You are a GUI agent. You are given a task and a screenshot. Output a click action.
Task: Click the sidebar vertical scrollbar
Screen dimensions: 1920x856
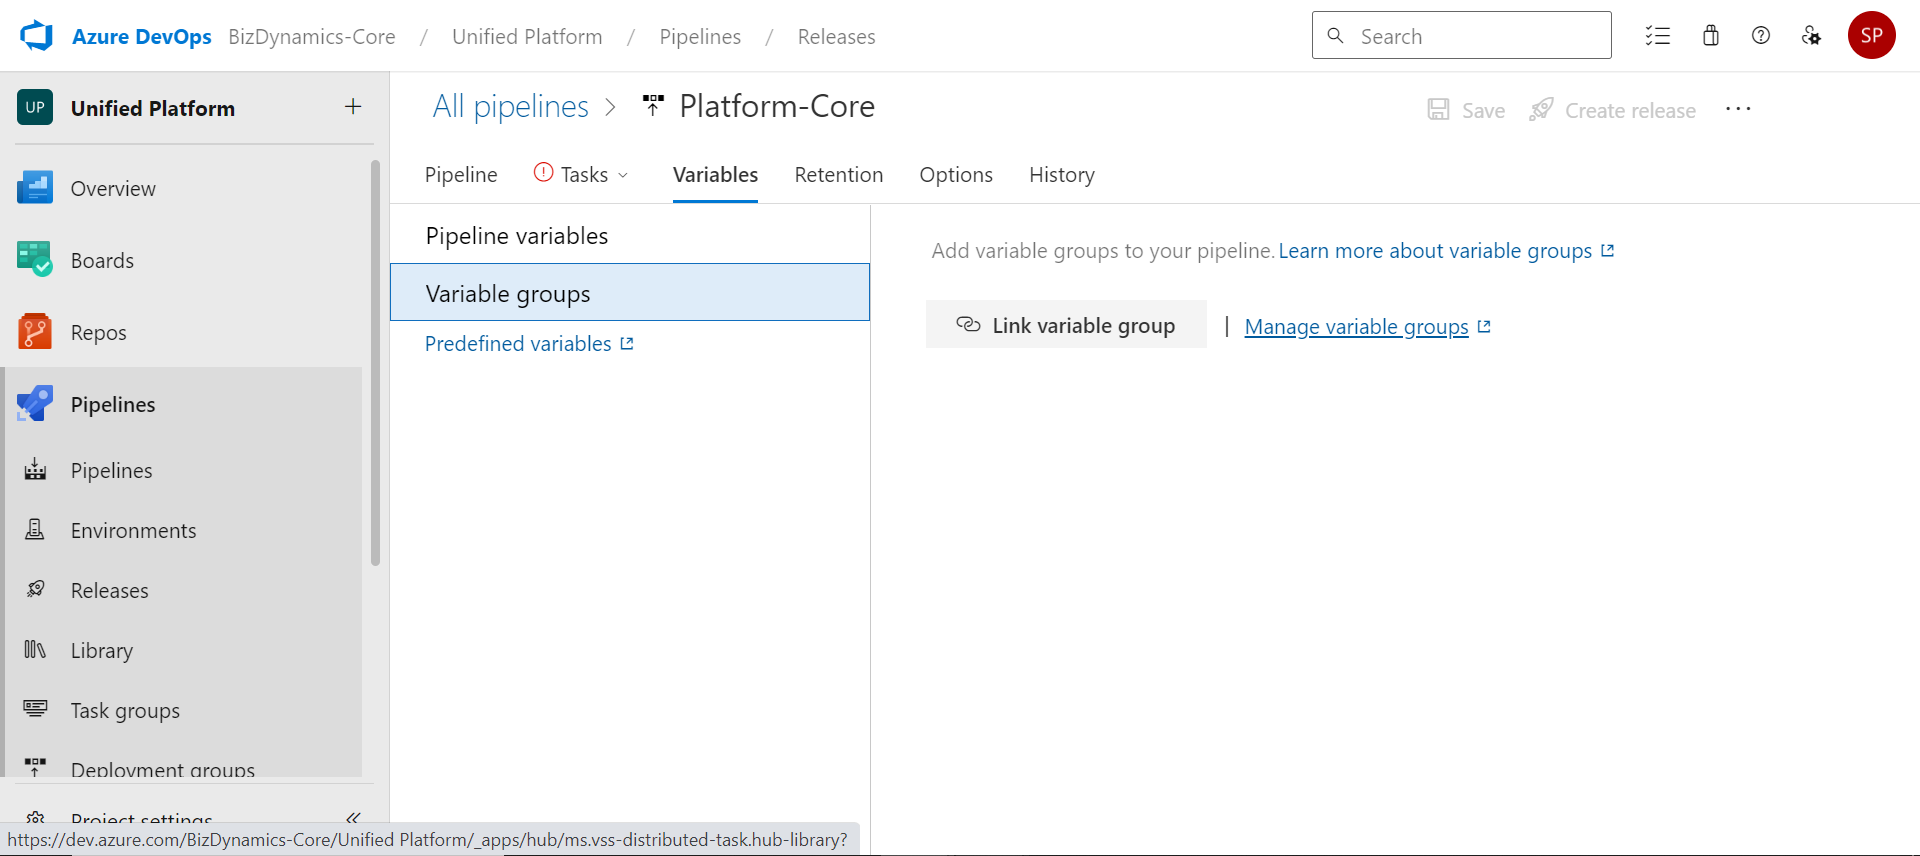pos(375,362)
